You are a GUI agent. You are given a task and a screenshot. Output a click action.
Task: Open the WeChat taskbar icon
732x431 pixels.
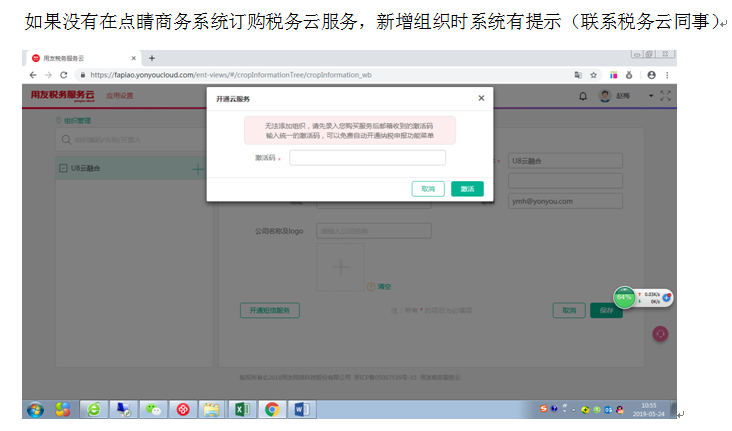tap(153, 410)
